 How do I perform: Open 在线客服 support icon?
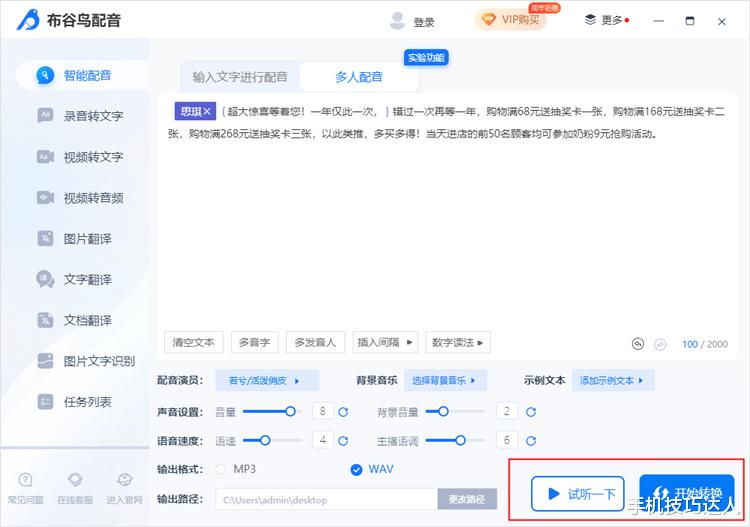75,480
